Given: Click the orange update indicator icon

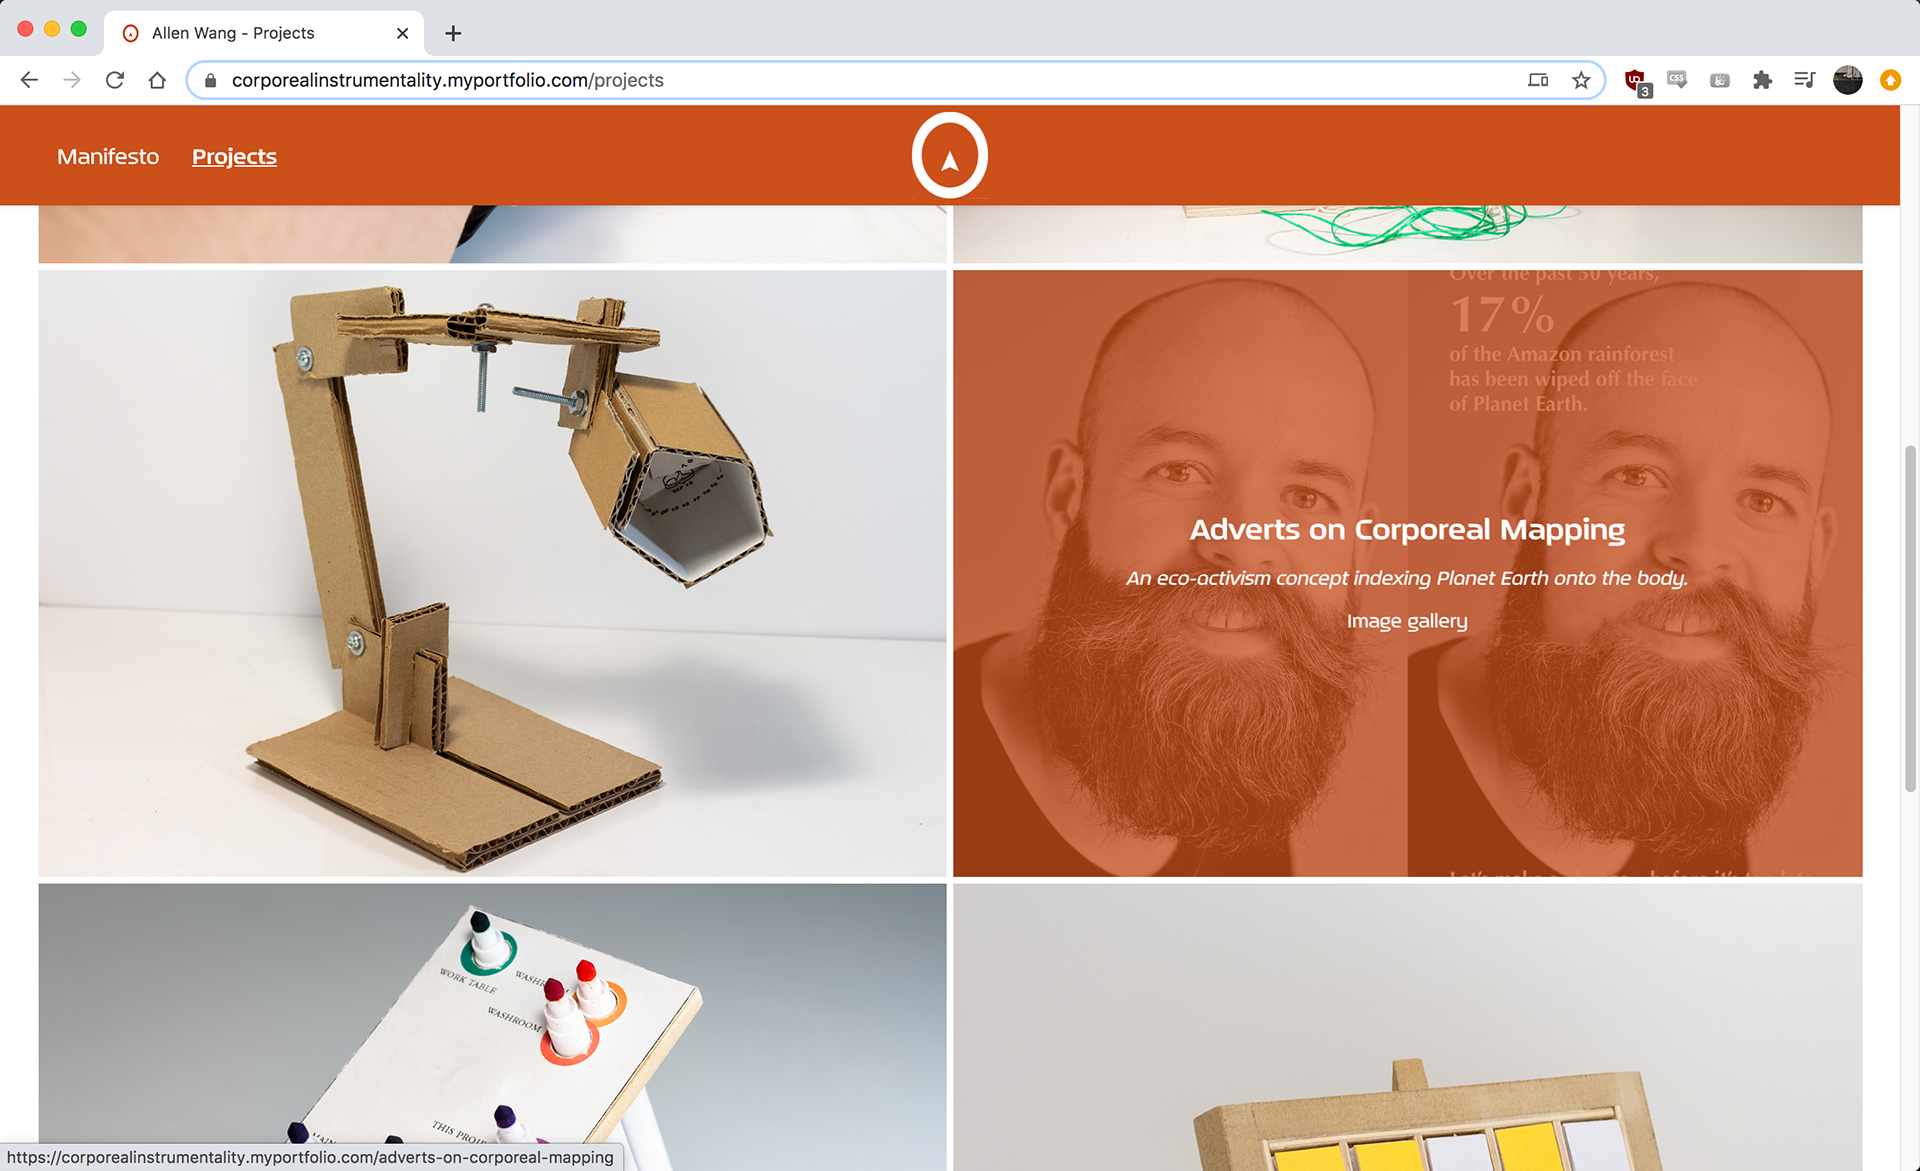Looking at the screenshot, I should coord(1890,80).
